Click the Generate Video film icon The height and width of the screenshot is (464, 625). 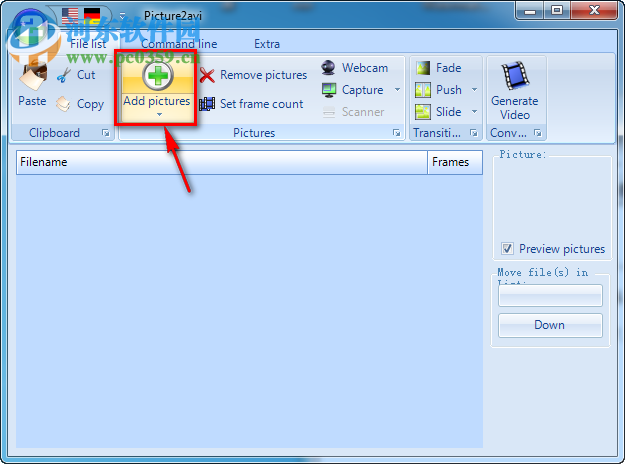(515, 75)
